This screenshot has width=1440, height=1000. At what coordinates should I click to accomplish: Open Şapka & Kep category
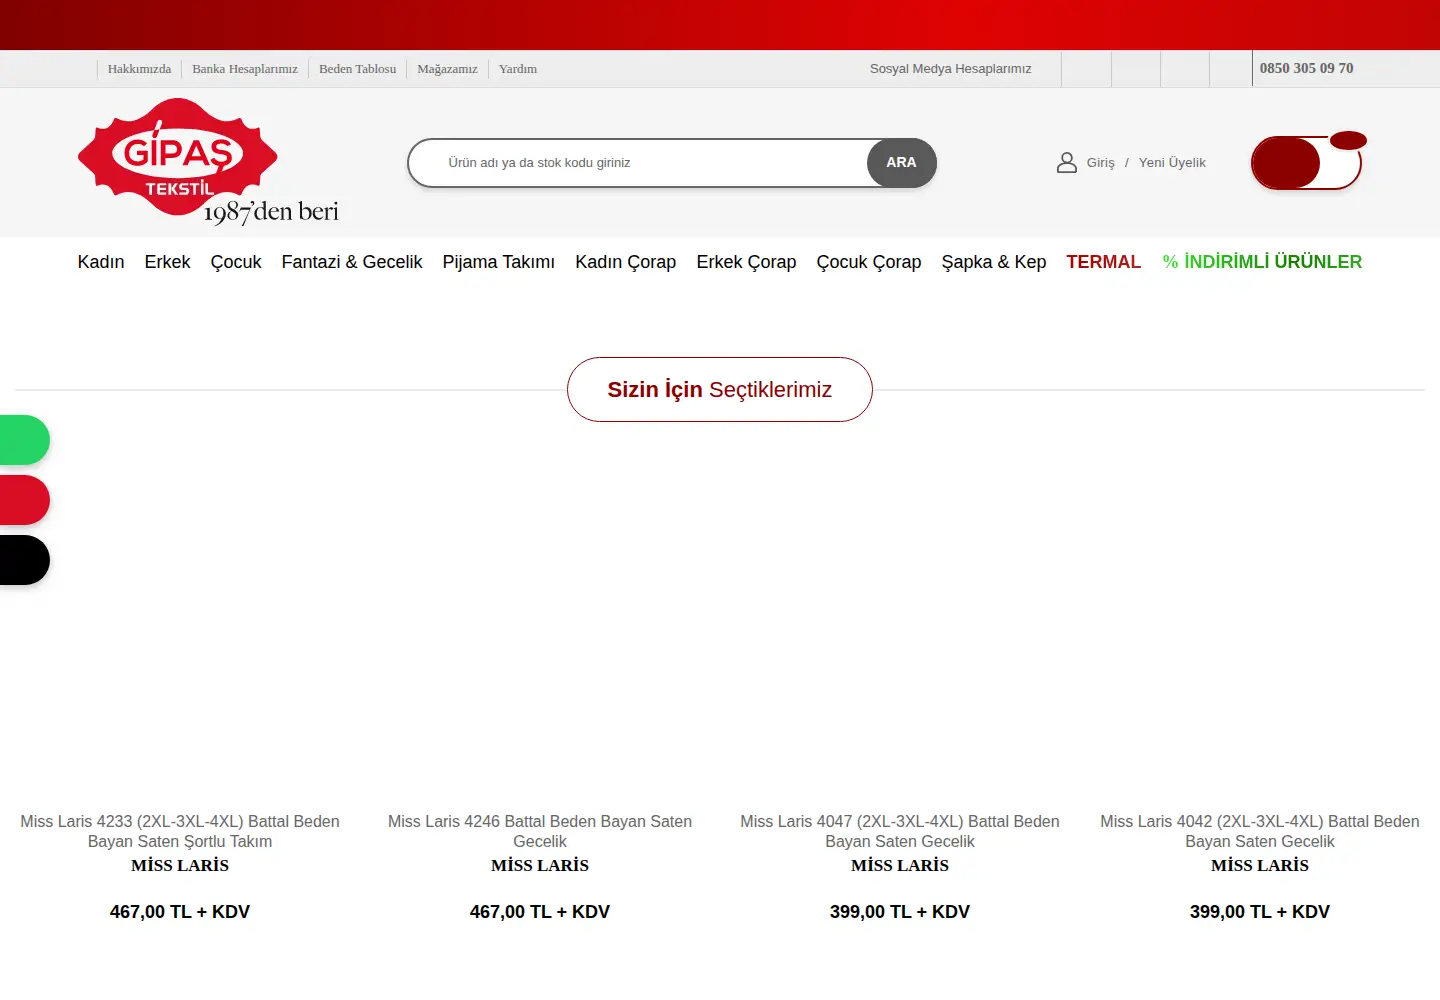coord(994,262)
